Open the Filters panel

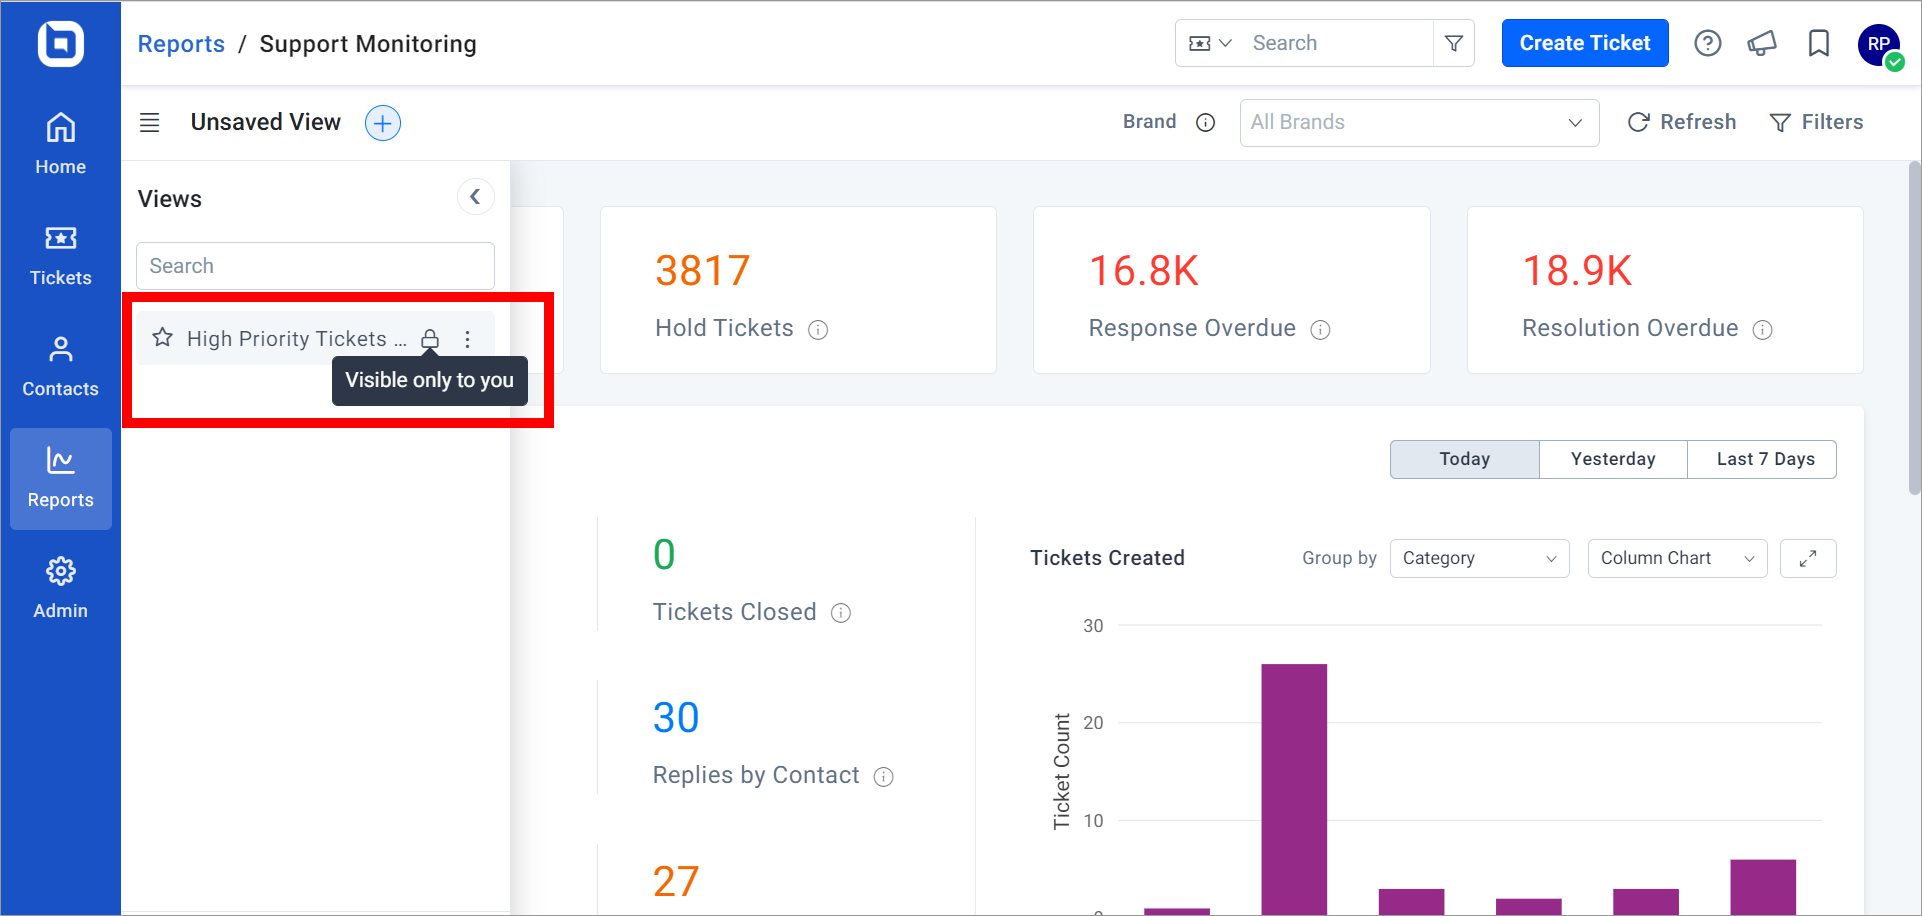pyautogui.click(x=1816, y=122)
